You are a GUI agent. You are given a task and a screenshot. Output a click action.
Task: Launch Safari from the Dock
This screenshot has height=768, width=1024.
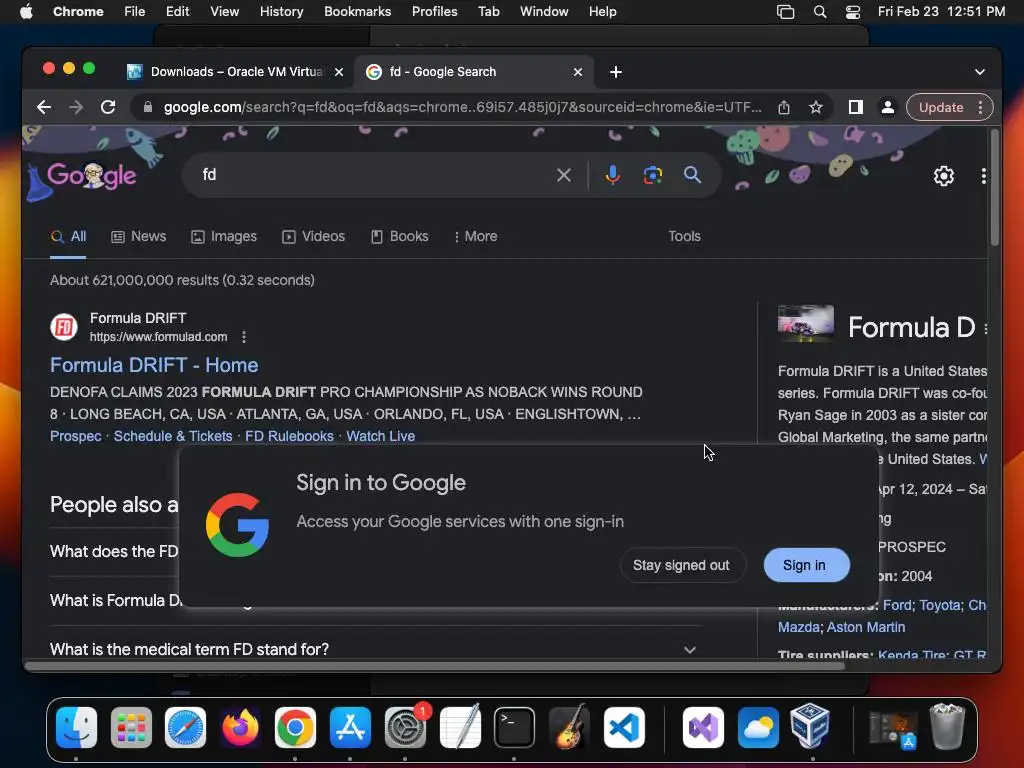point(185,727)
